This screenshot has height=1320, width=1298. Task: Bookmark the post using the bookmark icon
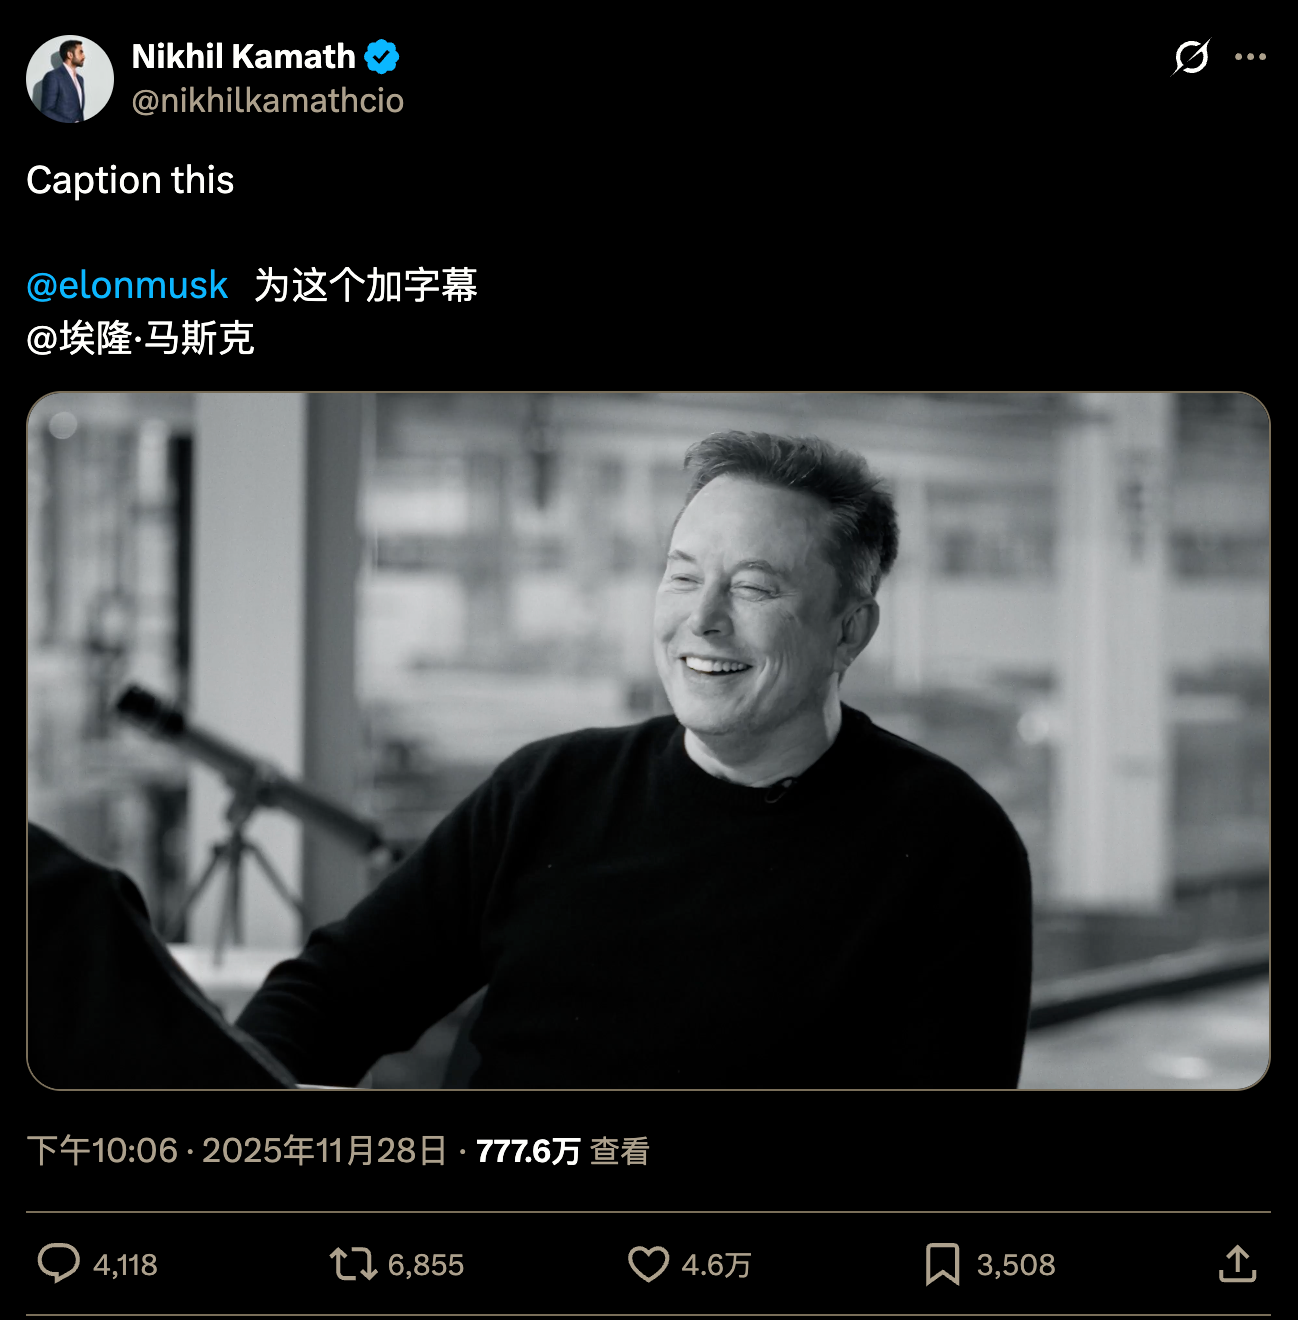pos(941,1265)
